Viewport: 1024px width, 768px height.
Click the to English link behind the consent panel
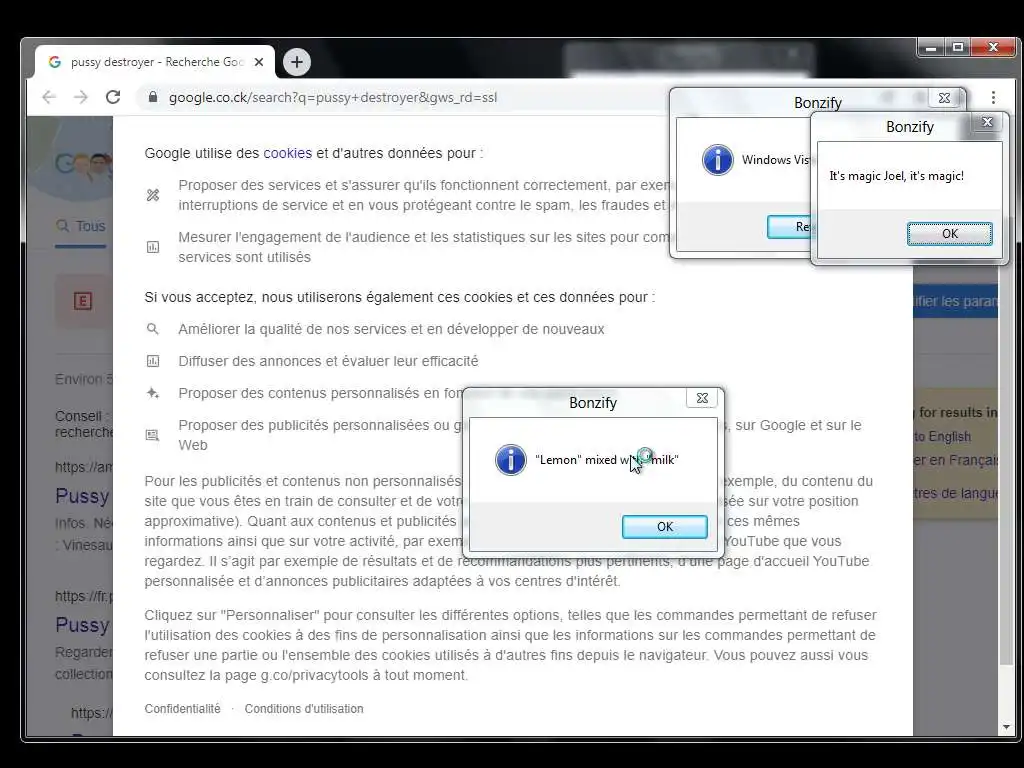coord(942,436)
